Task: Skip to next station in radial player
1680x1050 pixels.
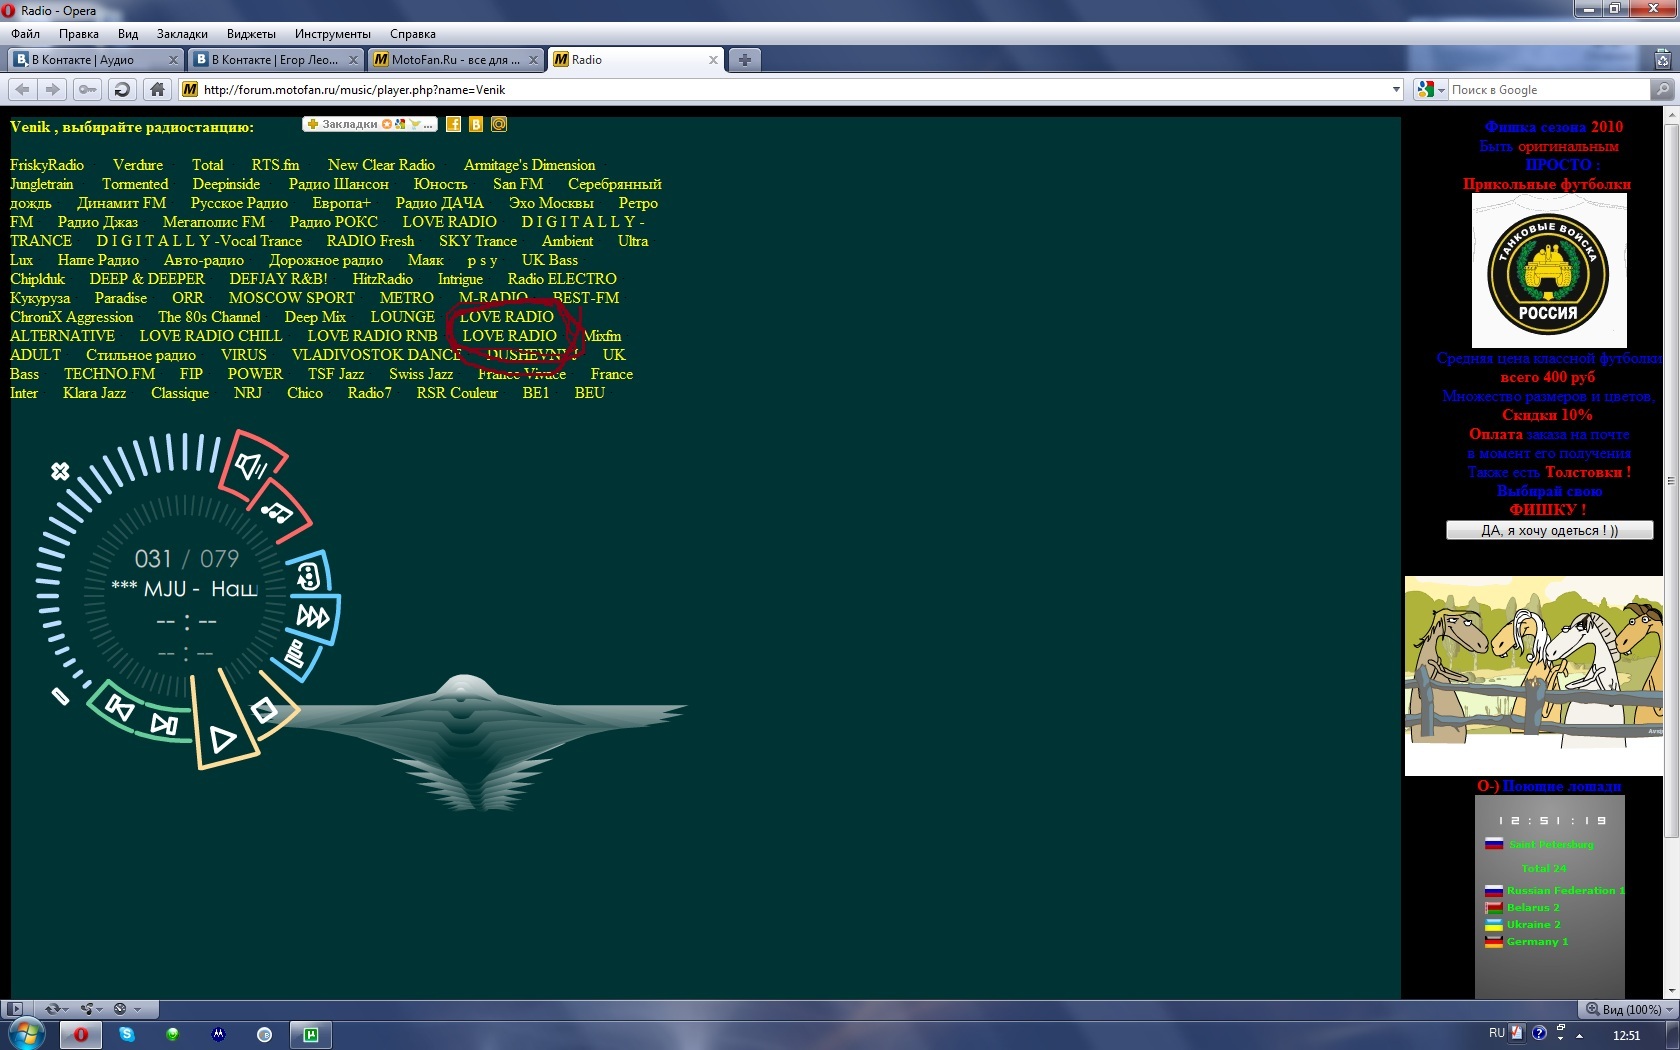Action: tap(164, 724)
